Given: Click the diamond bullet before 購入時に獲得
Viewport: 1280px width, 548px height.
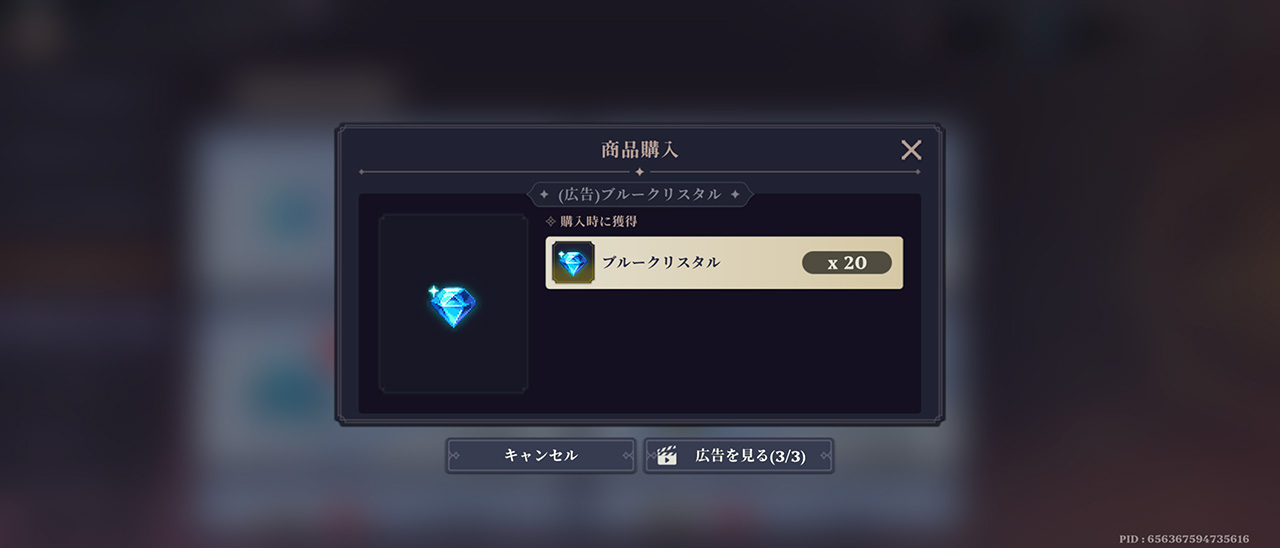Looking at the screenshot, I should [x=550, y=221].
